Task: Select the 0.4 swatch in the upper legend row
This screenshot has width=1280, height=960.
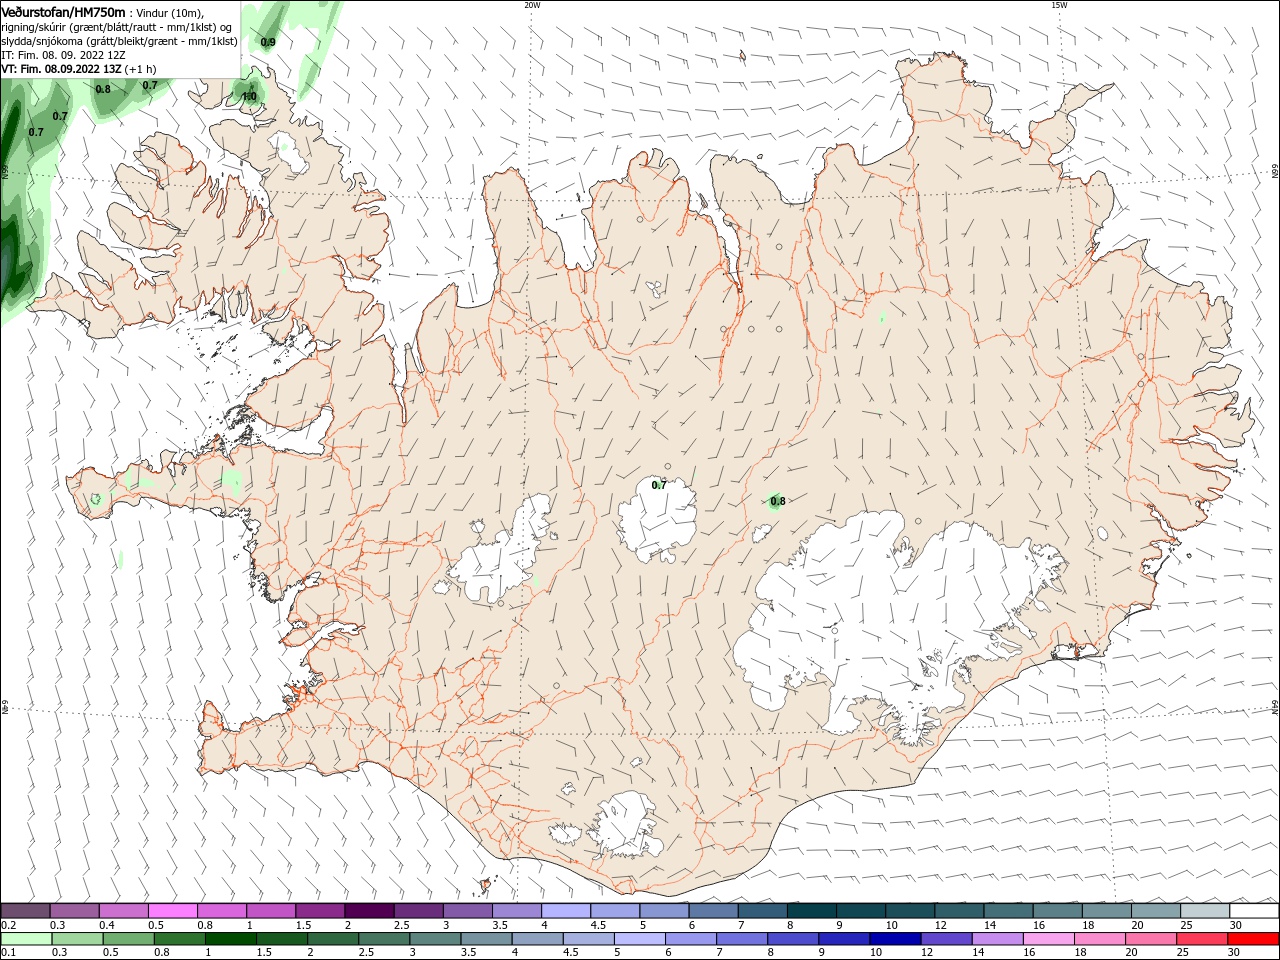Action: coord(124,910)
